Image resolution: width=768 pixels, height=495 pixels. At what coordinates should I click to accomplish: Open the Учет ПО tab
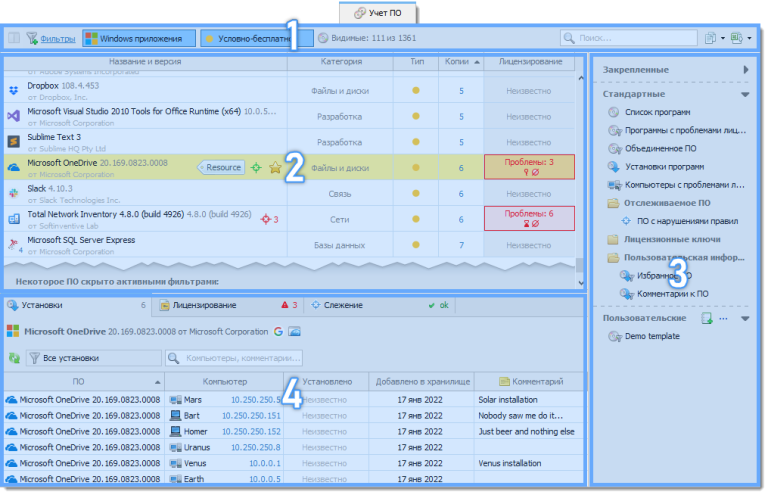[378, 13]
